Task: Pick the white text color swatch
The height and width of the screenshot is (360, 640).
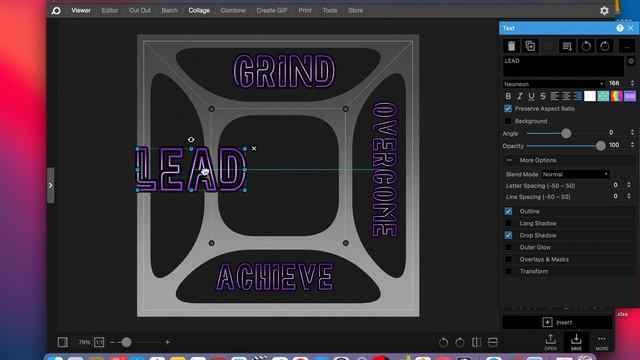Action: point(590,96)
